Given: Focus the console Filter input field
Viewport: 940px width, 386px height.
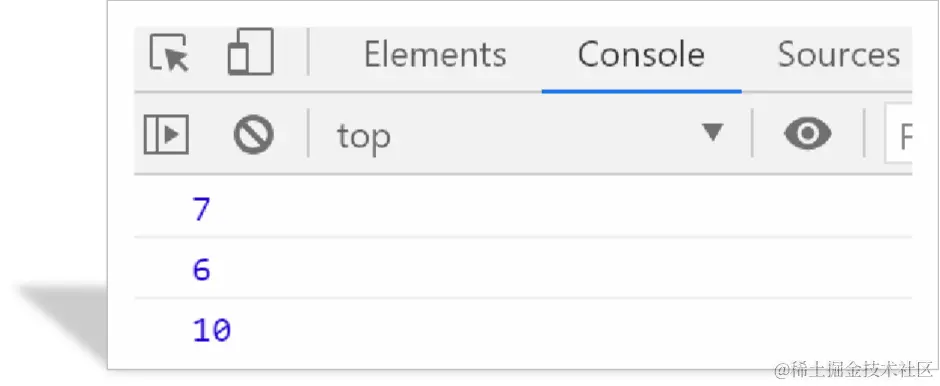Looking at the screenshot, I should [899, 136].
